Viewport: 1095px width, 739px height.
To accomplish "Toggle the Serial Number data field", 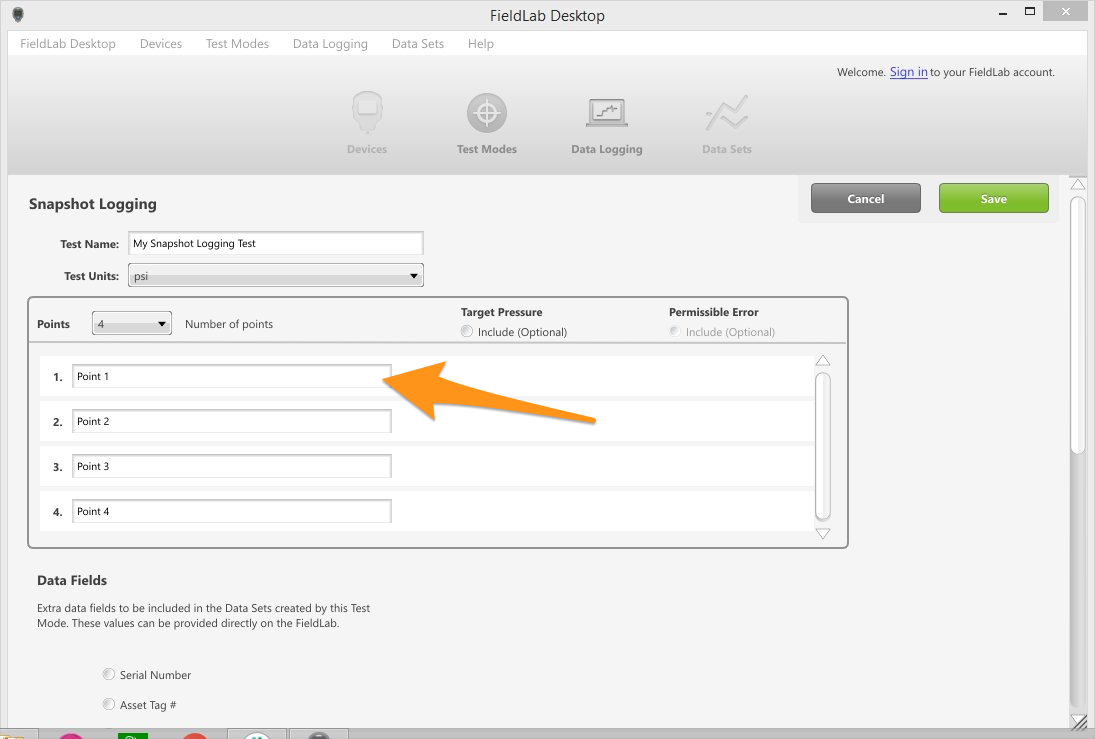I will tap(108, 674).
